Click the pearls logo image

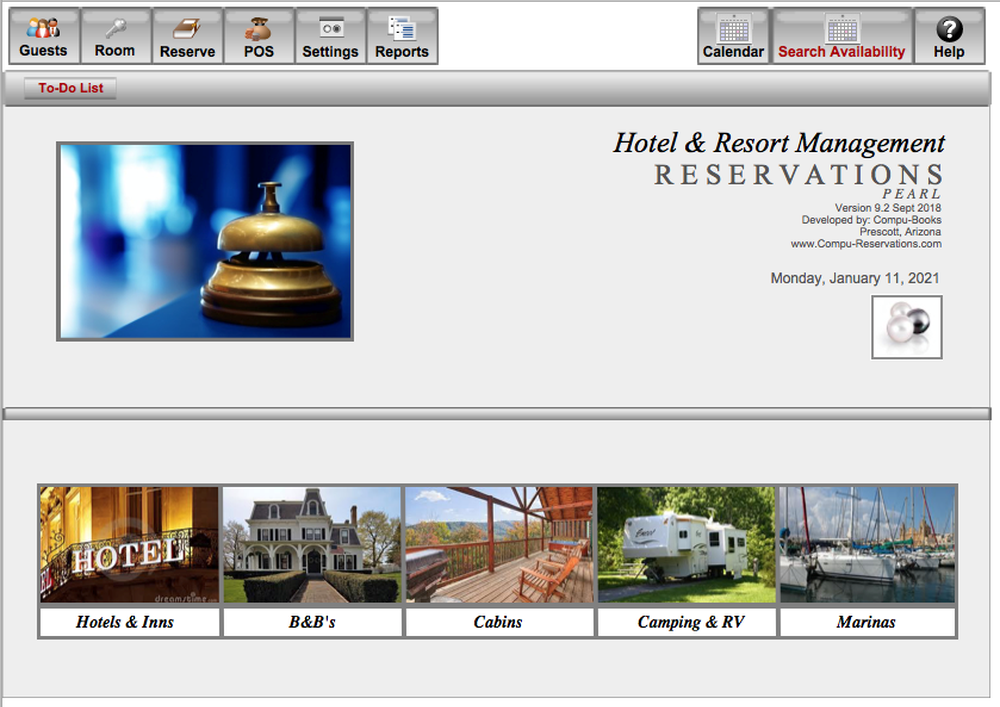906,327
